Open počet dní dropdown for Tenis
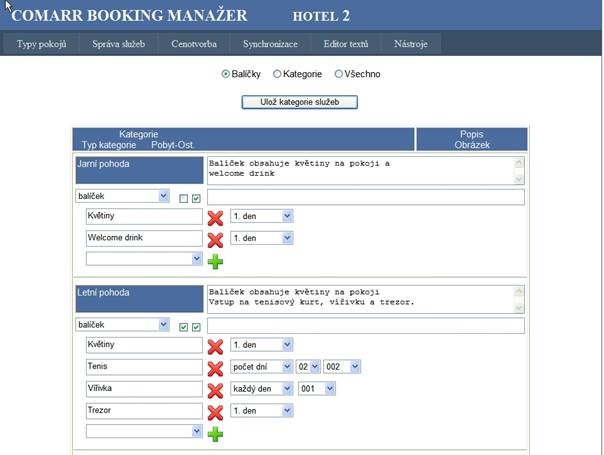The height and width of the screenshot is (455, 604). point(262,367)
